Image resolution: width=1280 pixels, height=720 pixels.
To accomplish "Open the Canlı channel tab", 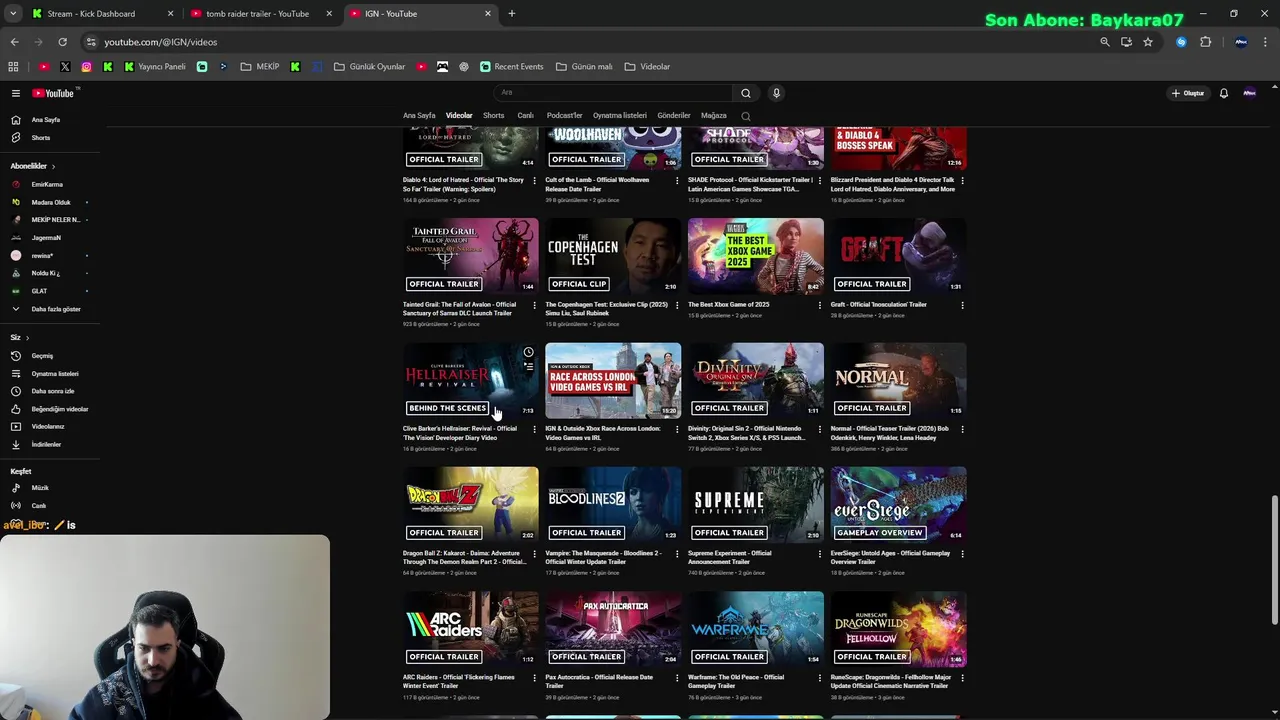I will (525, 116).
